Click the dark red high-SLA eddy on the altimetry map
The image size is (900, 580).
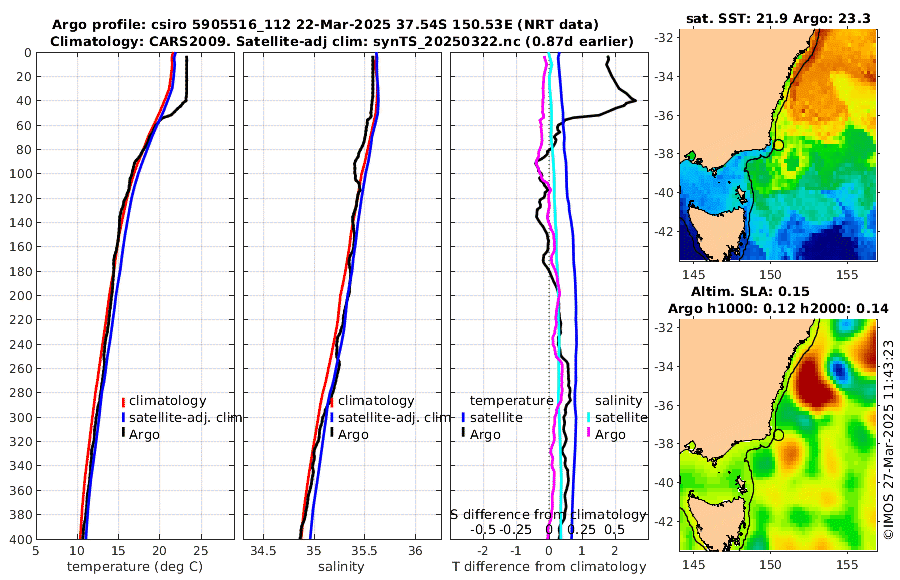(814, 381)
